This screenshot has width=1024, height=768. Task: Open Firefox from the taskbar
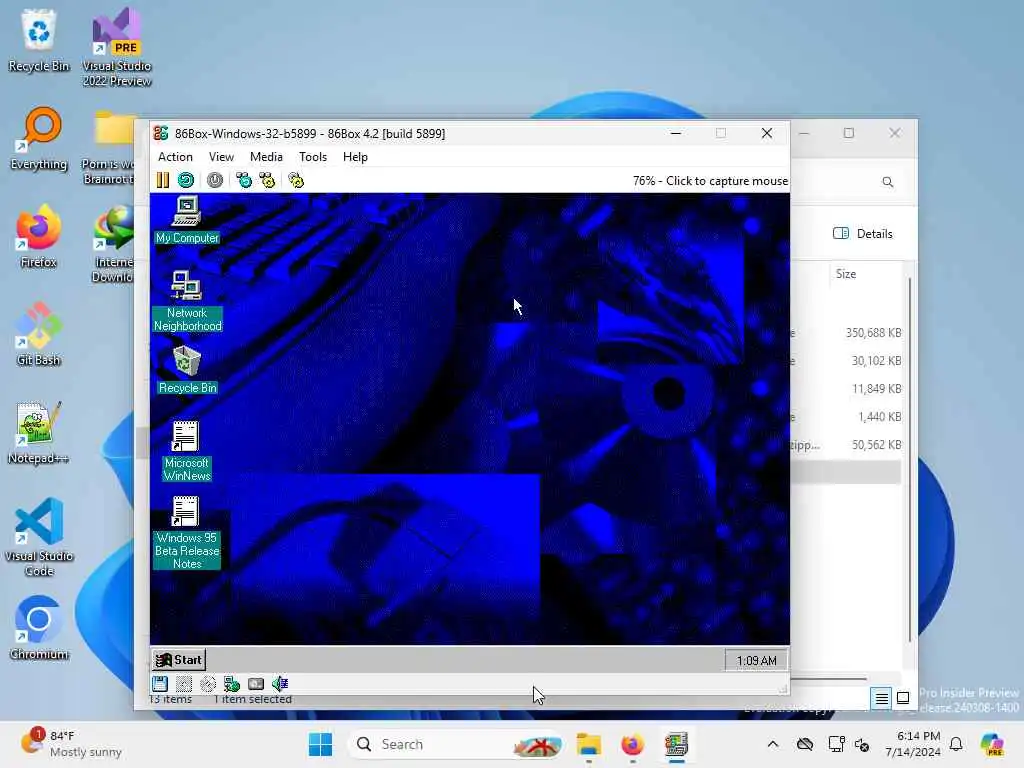coord(632,744)
